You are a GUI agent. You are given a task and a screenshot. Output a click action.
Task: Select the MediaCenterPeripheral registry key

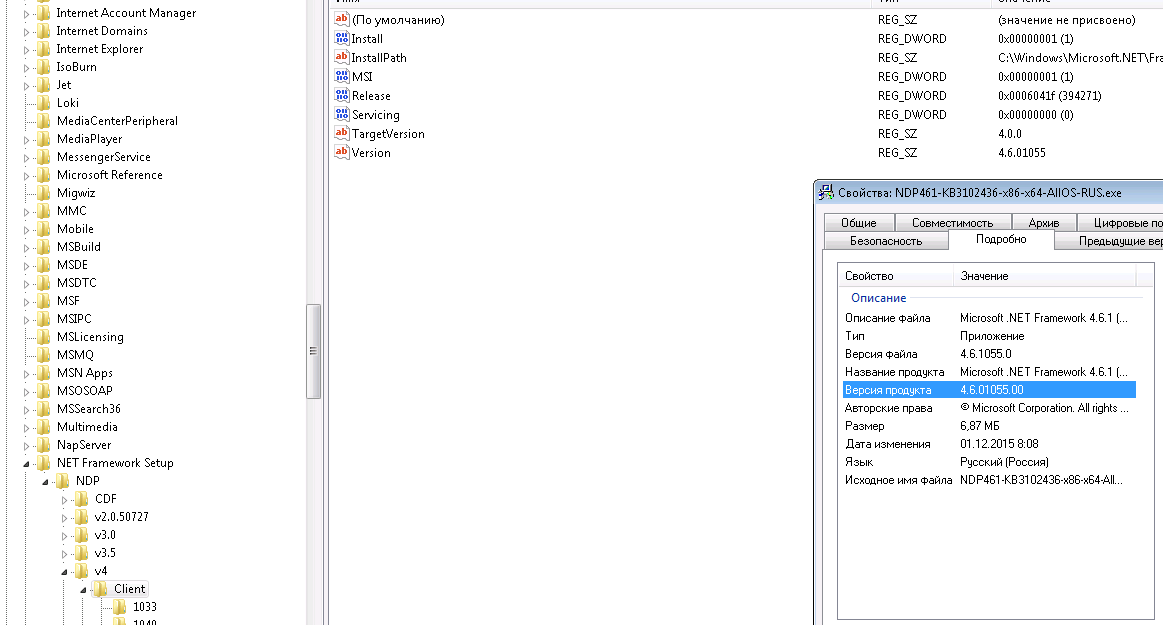(x=117, y=121)
